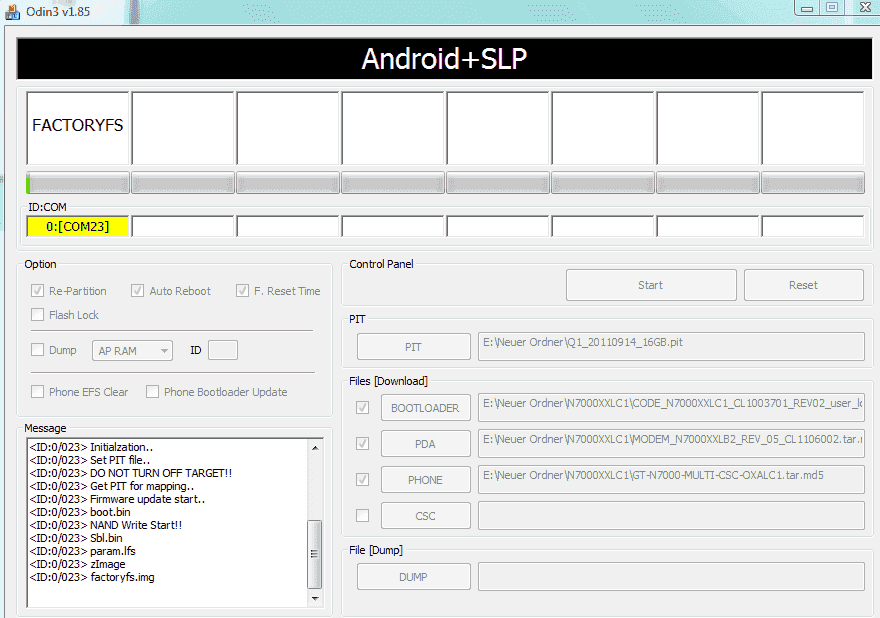Click the PHONE file path field
The height and width of the screenshot is (618, 880).
(x=671, y=479)
